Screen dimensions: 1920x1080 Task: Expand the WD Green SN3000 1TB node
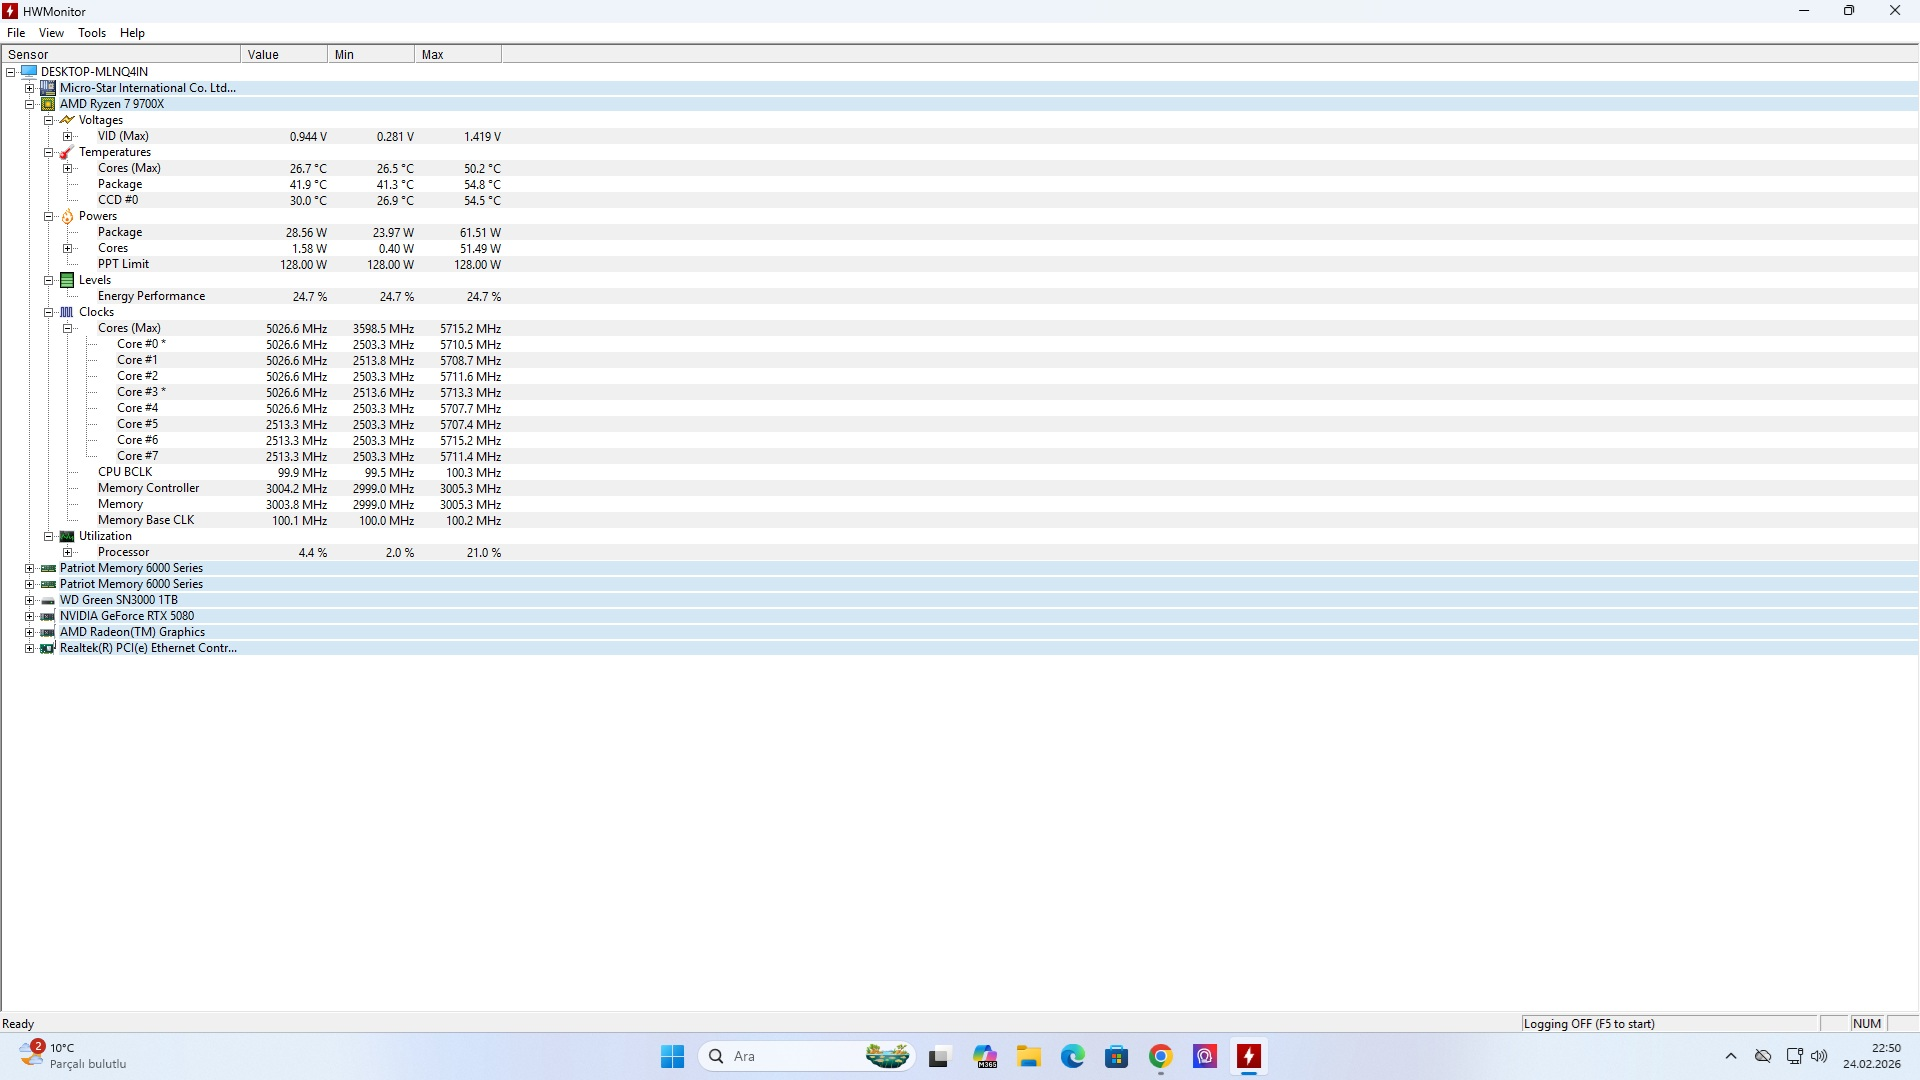(x=30, y=600)
